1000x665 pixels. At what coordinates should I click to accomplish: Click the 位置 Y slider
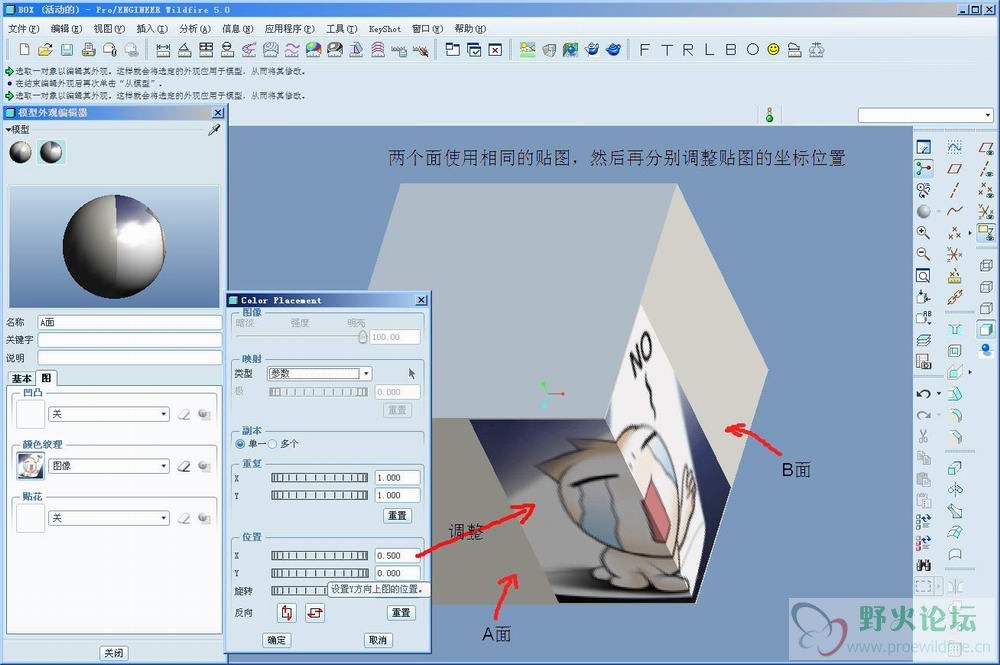coord(320,573)
